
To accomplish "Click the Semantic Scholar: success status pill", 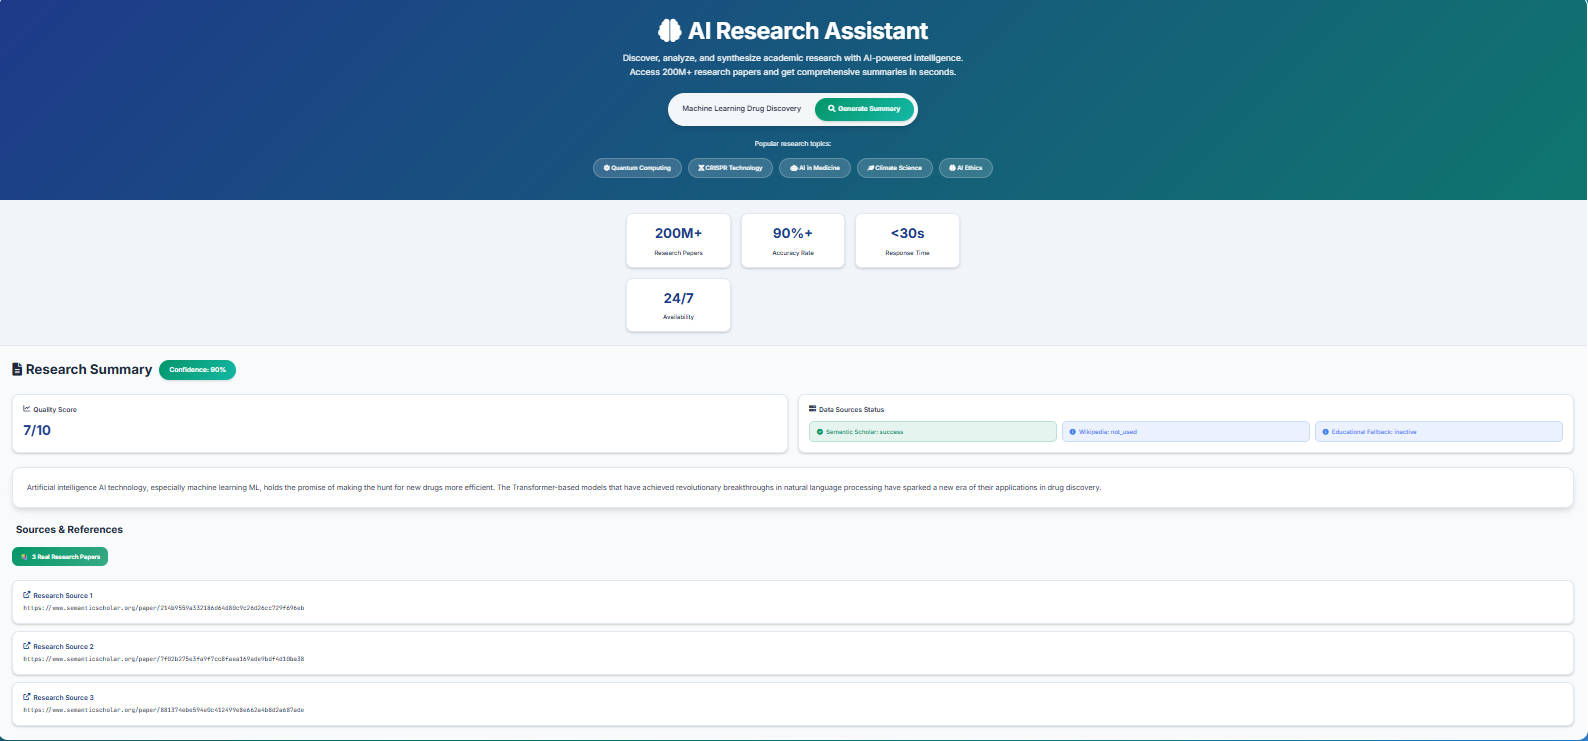I will 932,432.
